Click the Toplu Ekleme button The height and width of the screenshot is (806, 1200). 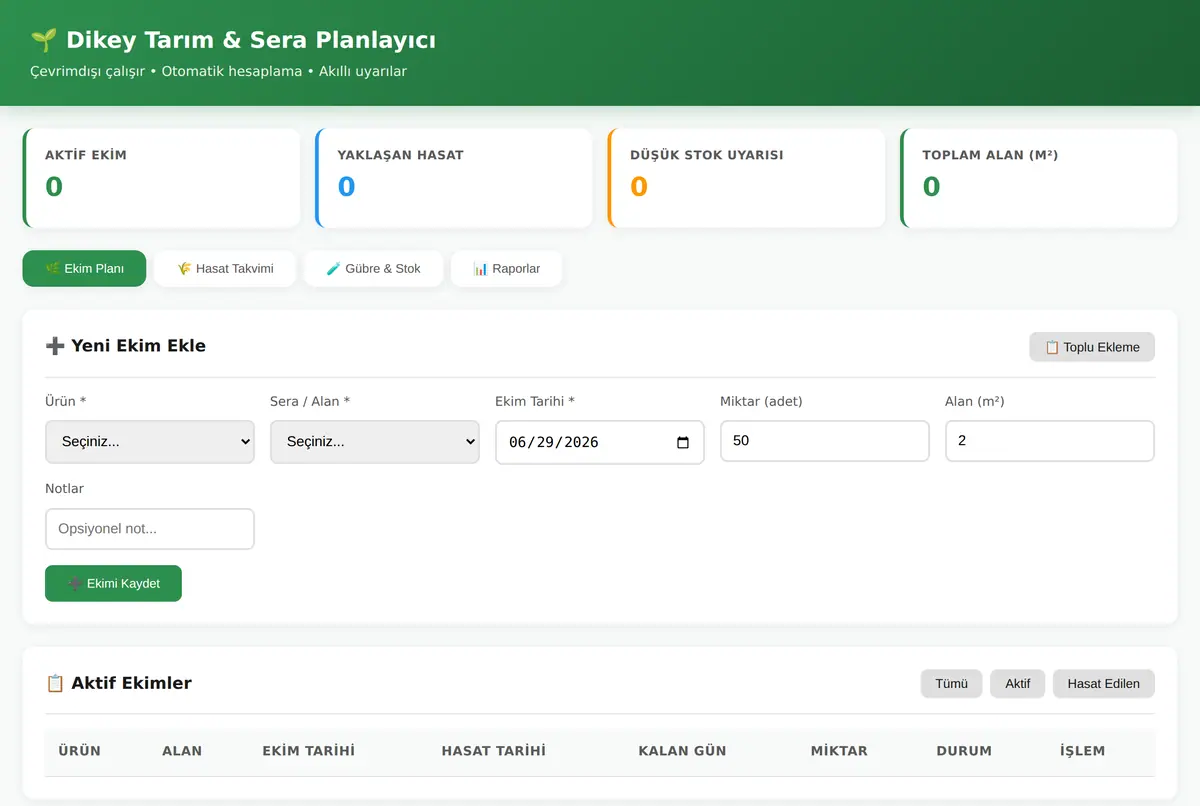point(1092,347)
